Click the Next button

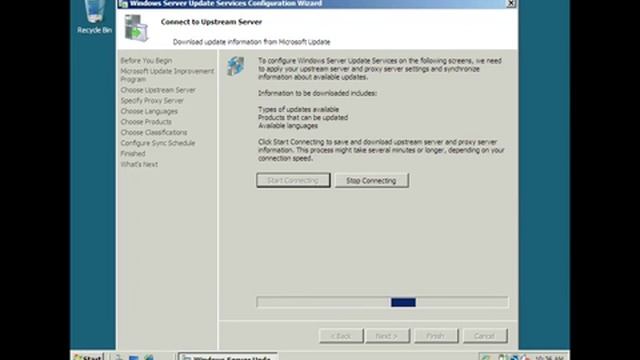click(387, 336)
